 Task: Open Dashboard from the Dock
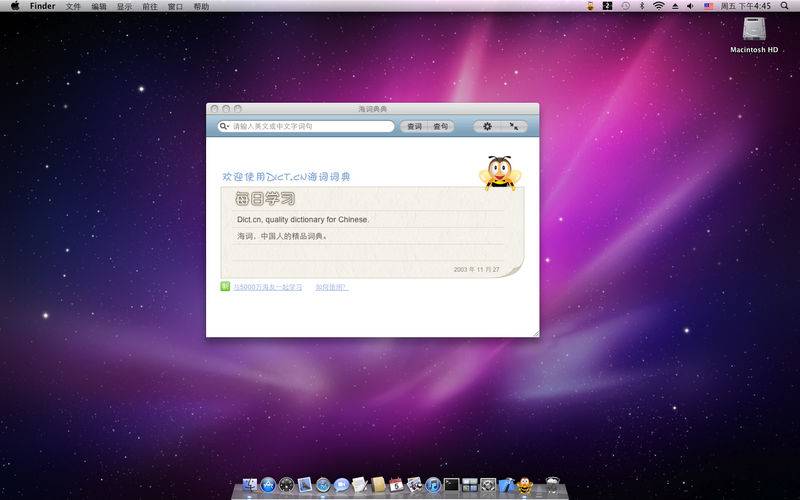(286, 484)
